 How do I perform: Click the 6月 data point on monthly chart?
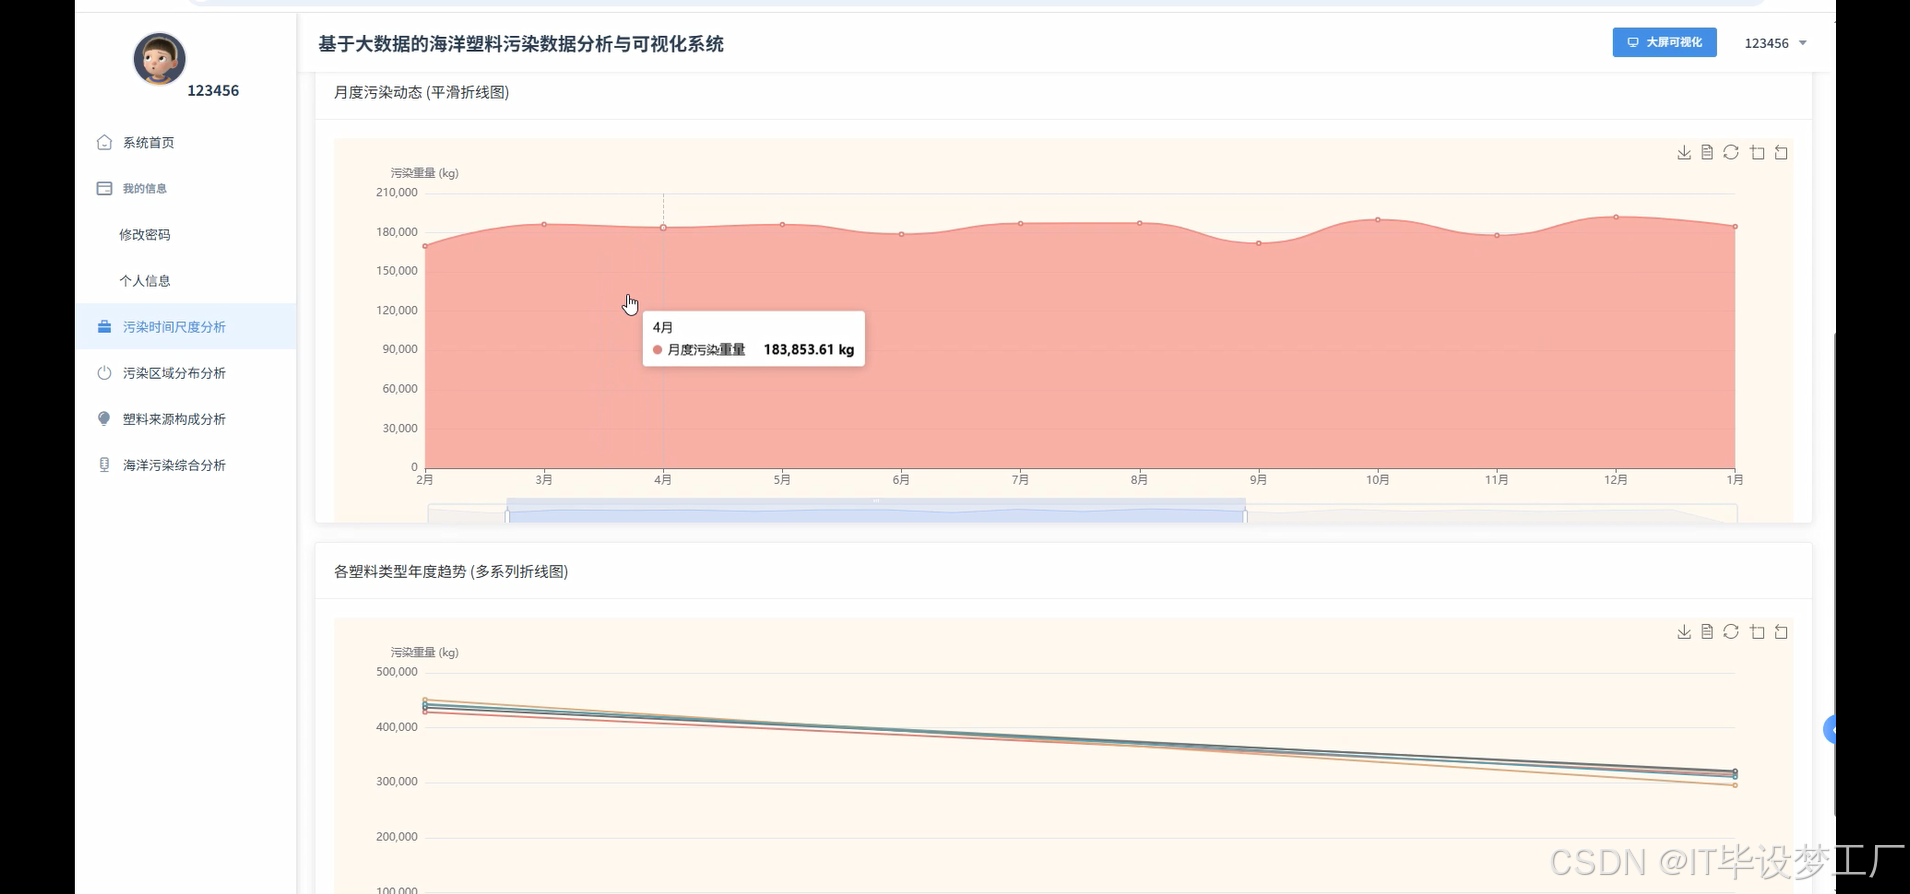click(901, 234)
